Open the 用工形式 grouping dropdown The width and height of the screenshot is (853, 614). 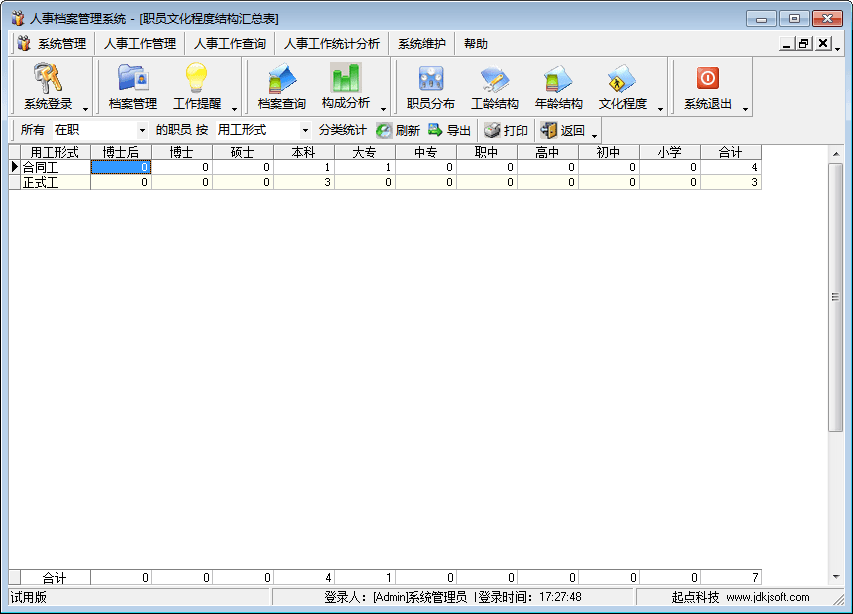tap(305, 130)
